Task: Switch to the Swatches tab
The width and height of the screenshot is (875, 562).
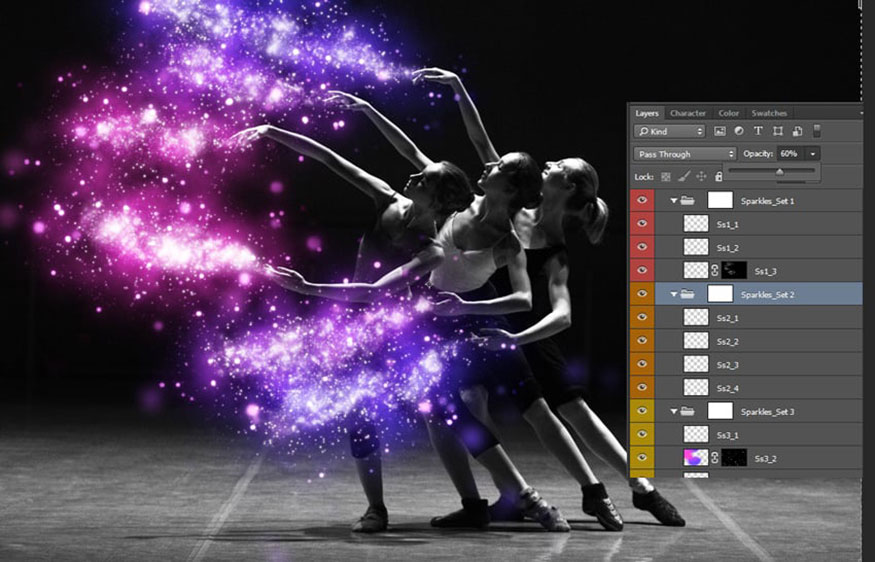Action: coord(769,113)
